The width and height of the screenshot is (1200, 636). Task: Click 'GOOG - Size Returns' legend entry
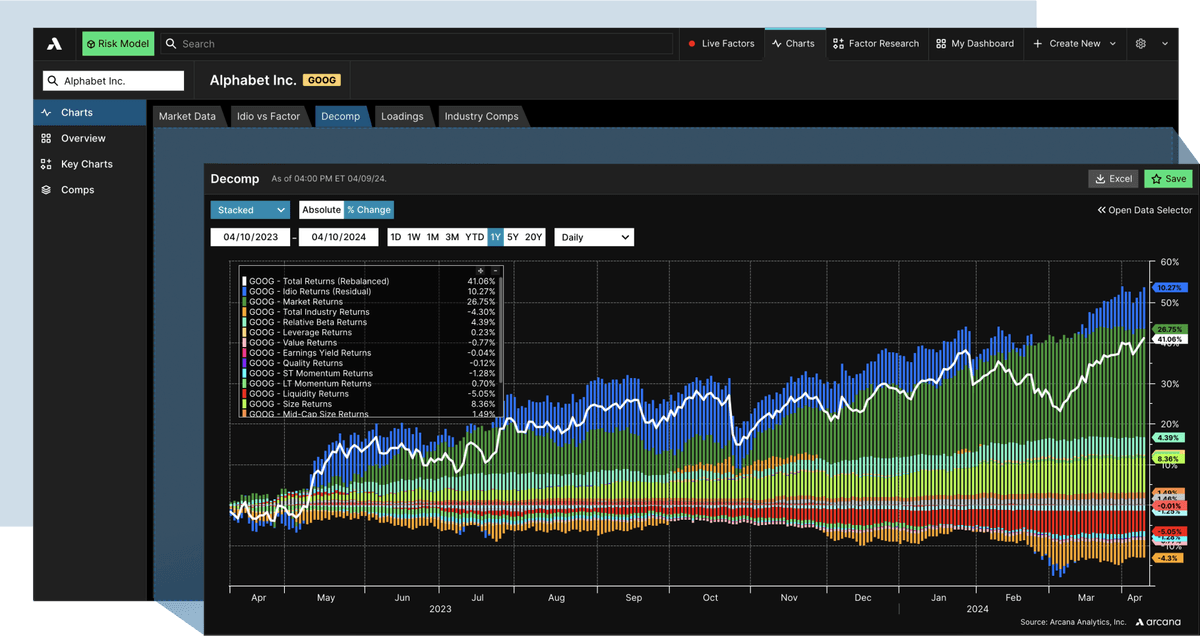290,404
